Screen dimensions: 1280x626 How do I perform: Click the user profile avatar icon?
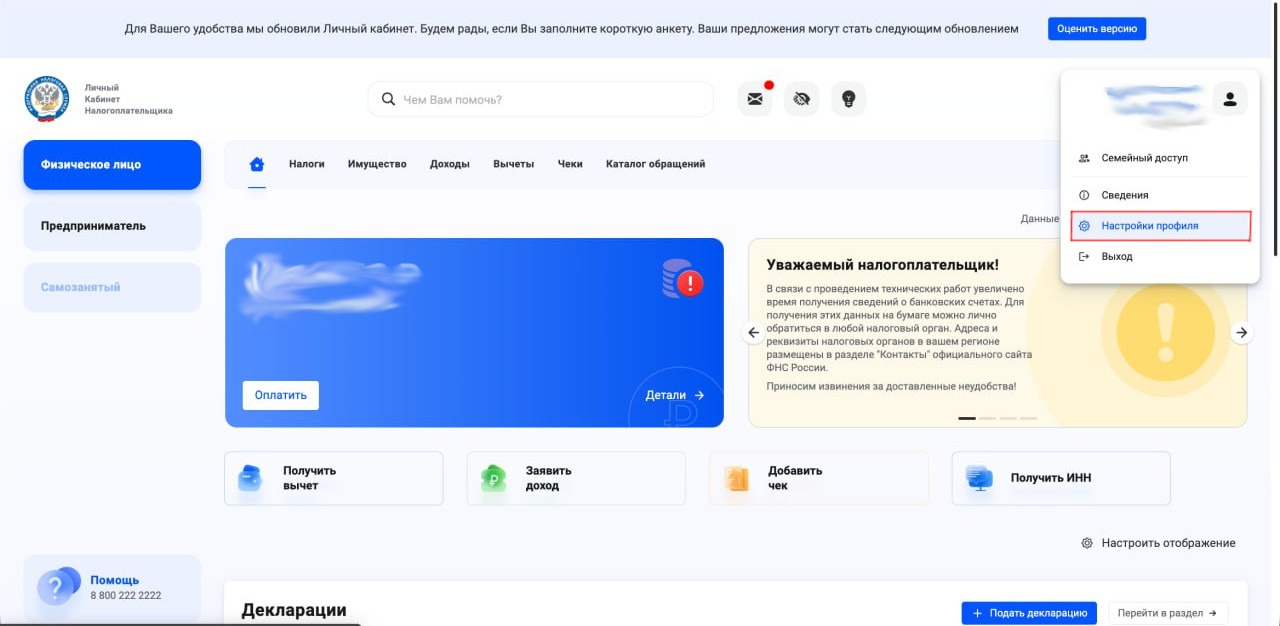[1230, 99]
